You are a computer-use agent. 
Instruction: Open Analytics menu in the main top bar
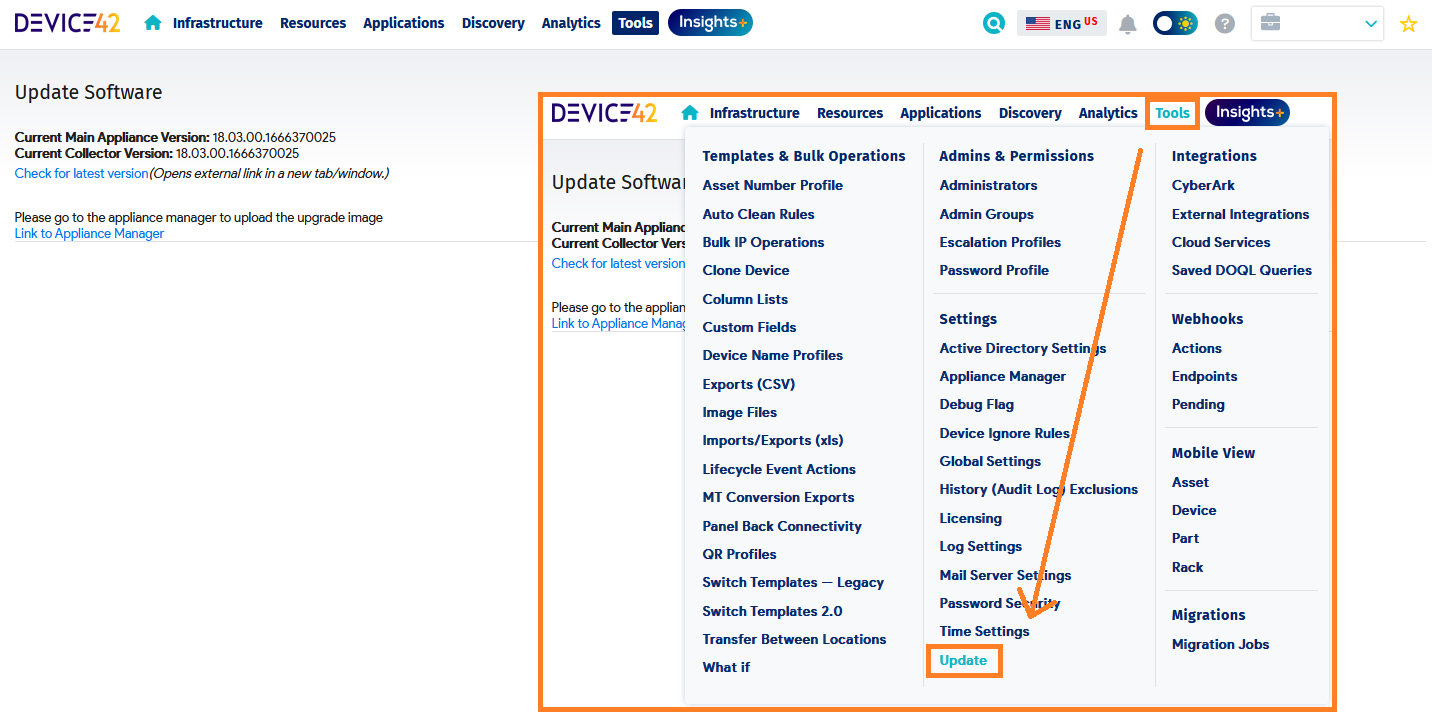tap(571, 23)
